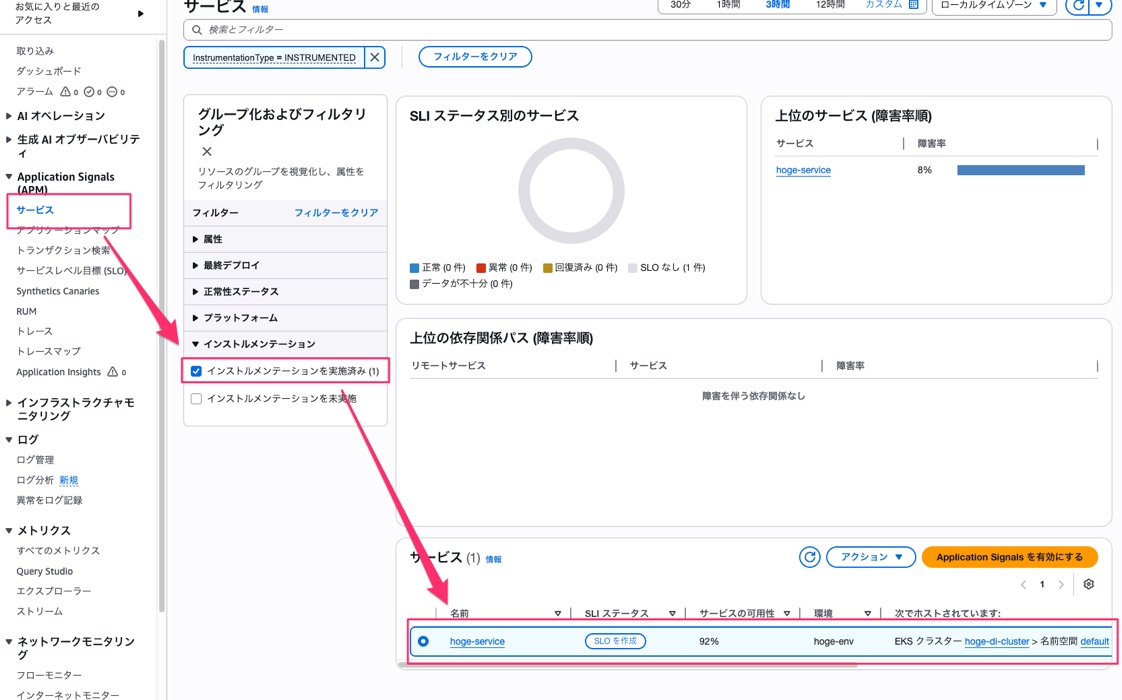The image size is (1122, 700).
Task: Click the hoge-service failure rate bar
Action: (1020, 170)
